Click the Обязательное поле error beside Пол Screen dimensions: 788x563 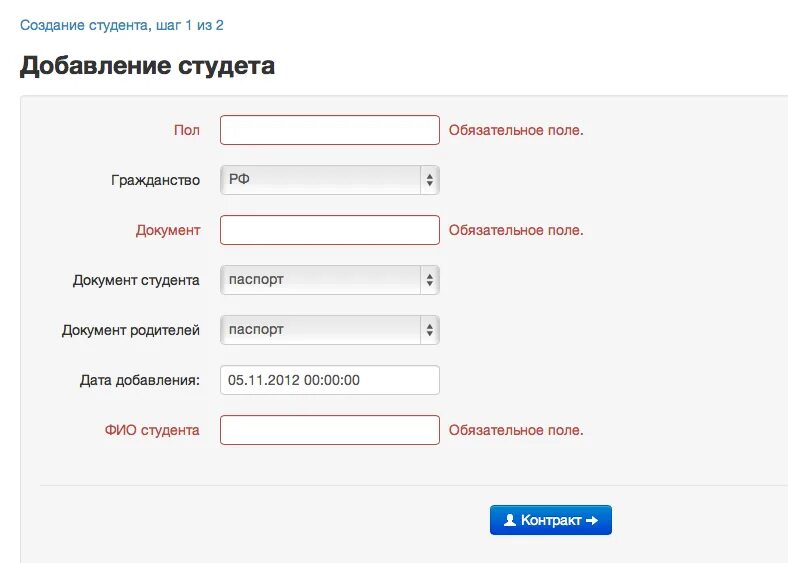pyautogui.click(x=516, y=130)
